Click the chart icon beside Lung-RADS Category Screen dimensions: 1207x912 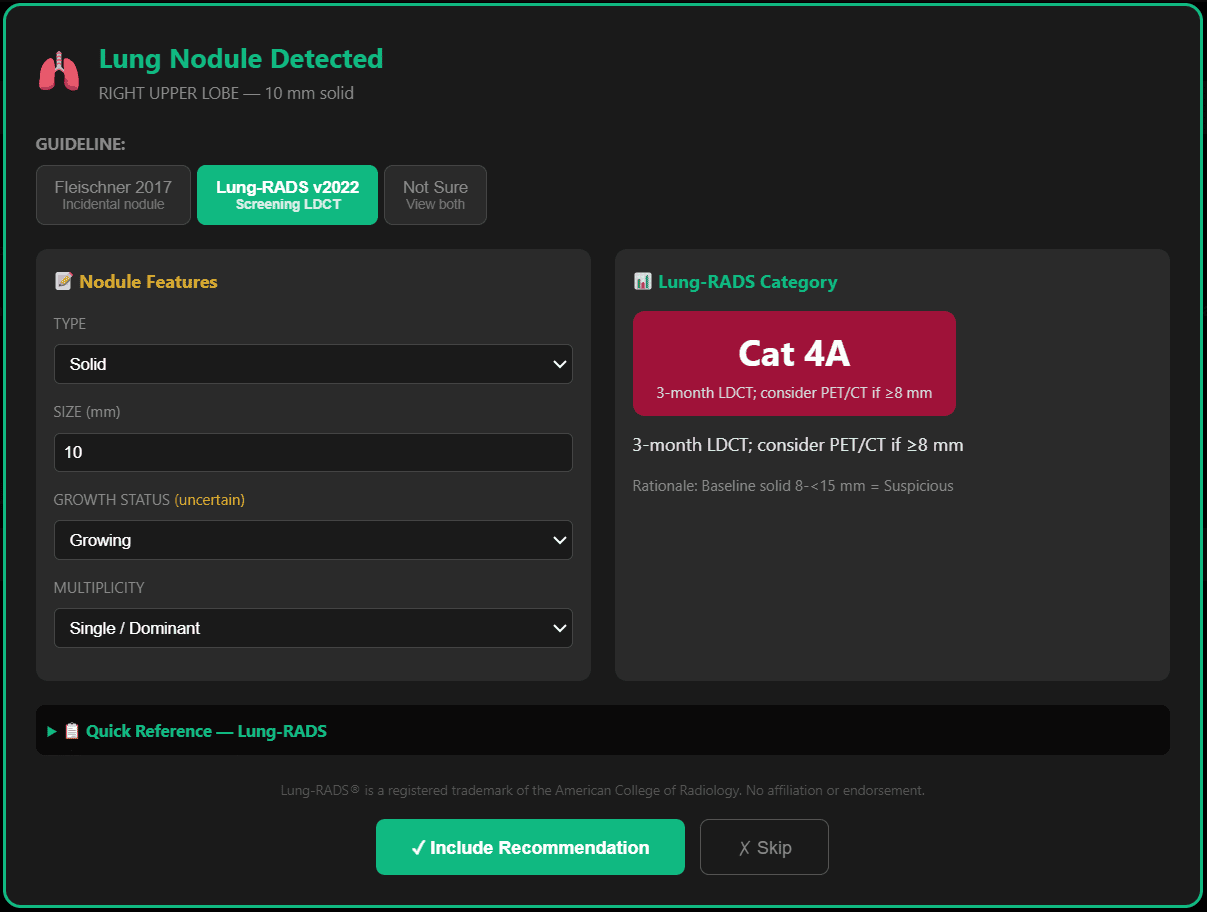(x=642, y=282)
